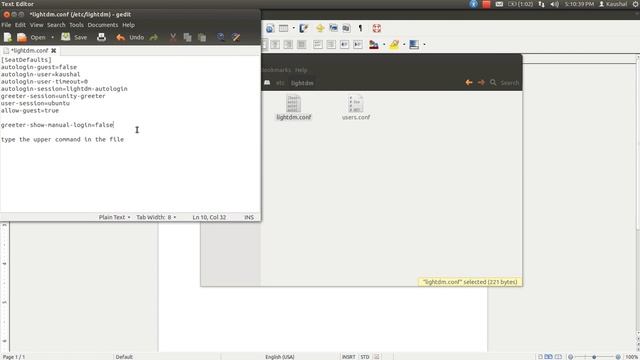
Task: Open the File menu in gedit
Action: (x=6, y=25)
